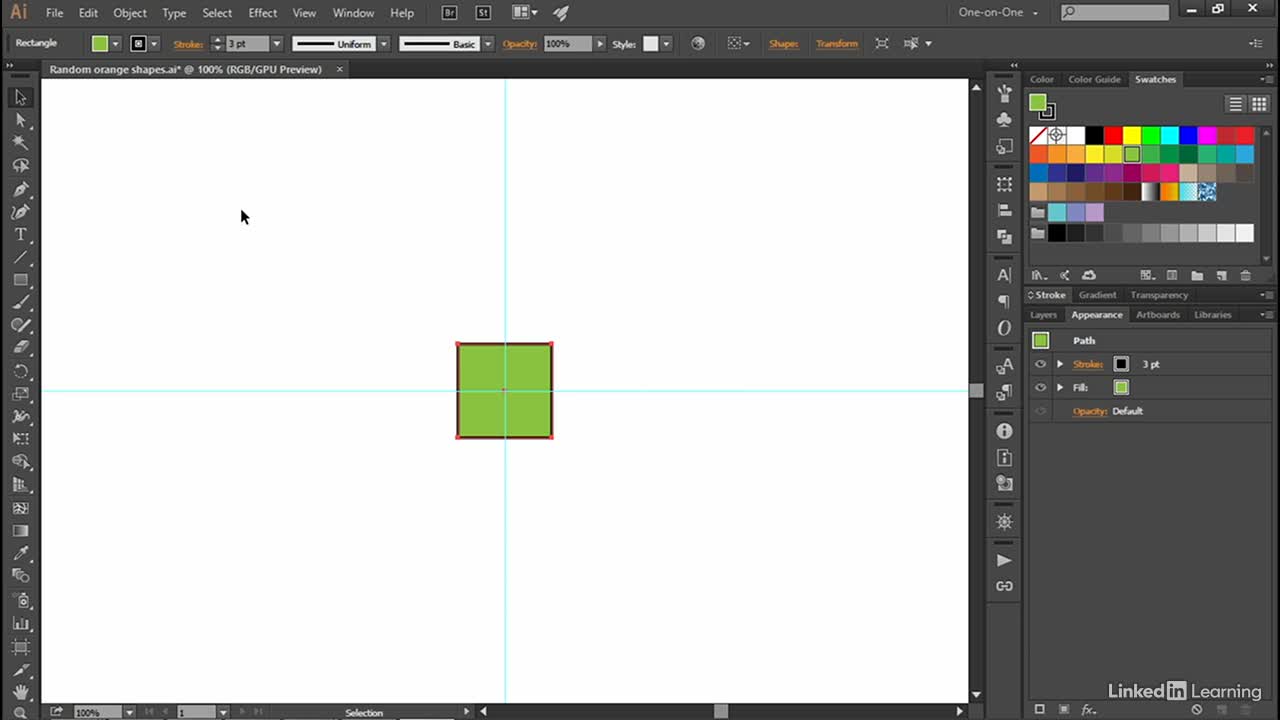Open the stroke weight dropdown
The image size is (1280, 720).
click(x=277, y=44)
